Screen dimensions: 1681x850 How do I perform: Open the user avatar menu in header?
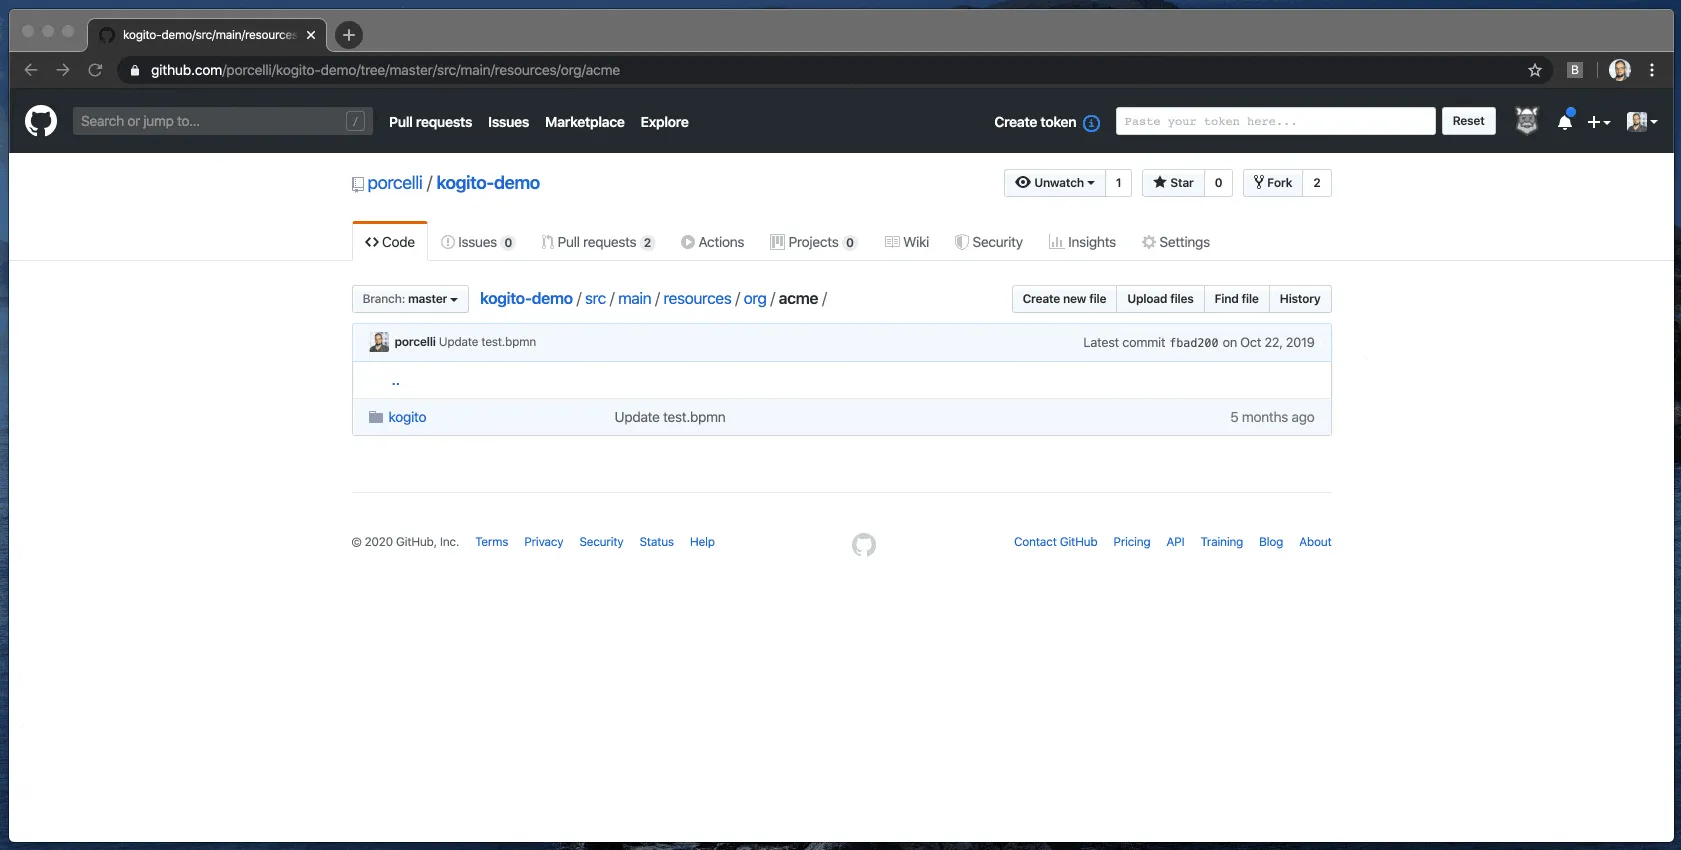1642,122
